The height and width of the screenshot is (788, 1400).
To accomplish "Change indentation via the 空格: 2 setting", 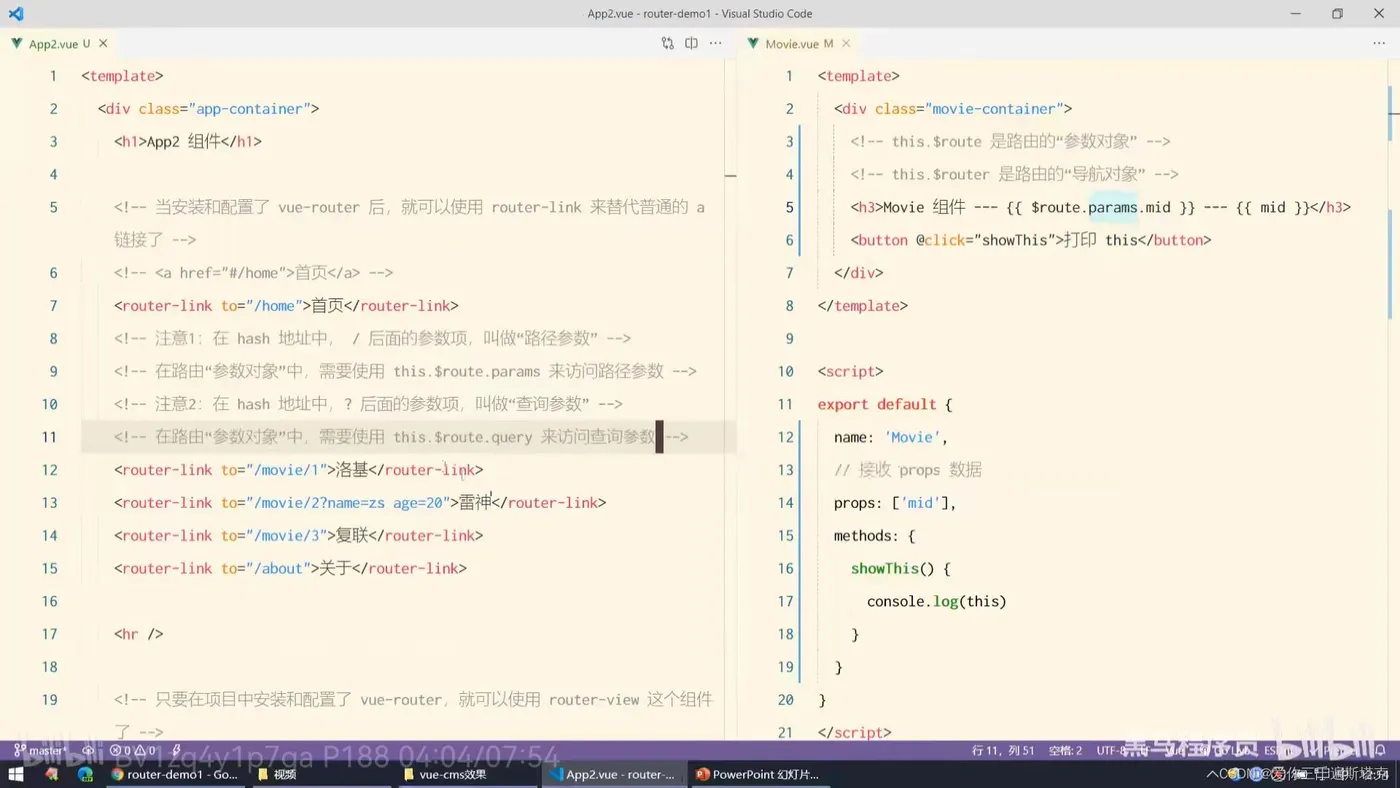I will (1066, 750).
